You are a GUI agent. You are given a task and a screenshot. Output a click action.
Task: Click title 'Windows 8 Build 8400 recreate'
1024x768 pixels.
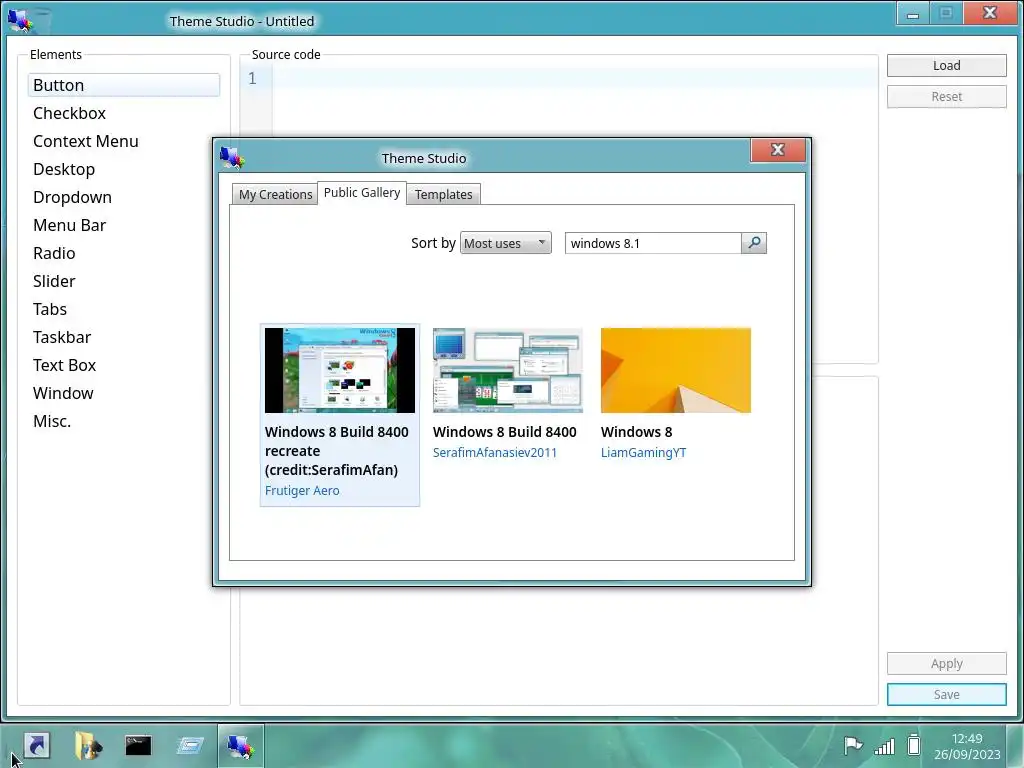337,451
